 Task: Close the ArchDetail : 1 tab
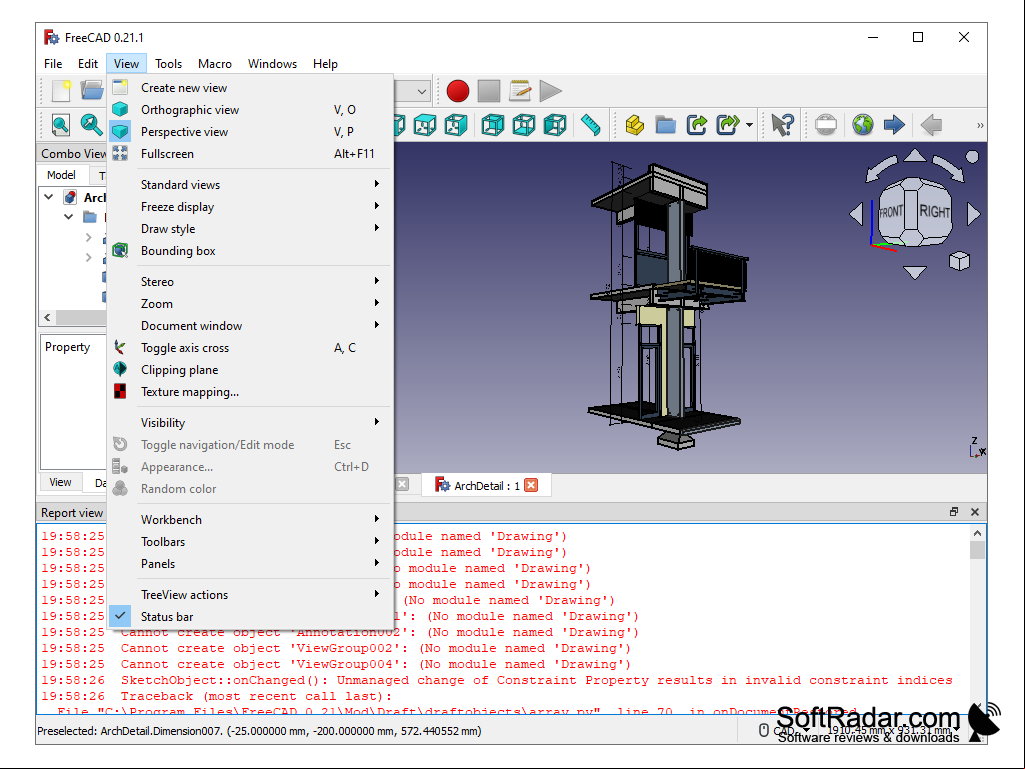coord(531,485)
